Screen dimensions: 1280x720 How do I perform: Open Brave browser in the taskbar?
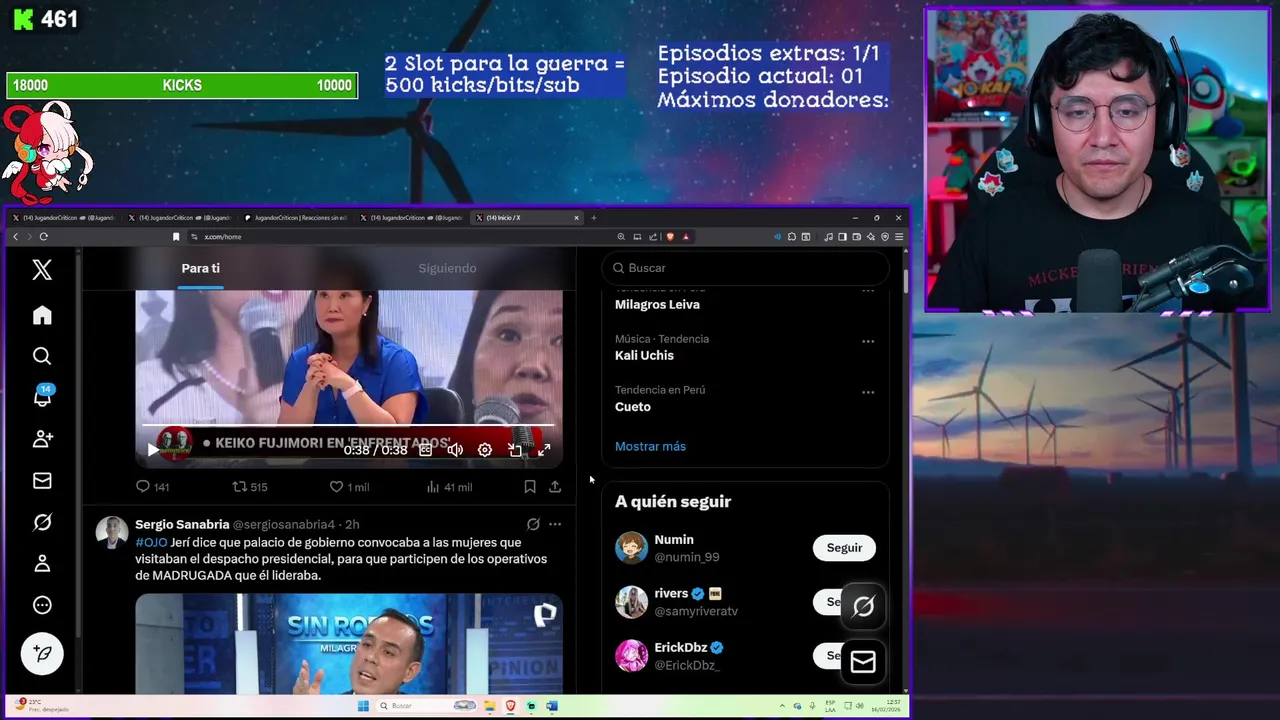pyautogui.click(x=511, y=706)
